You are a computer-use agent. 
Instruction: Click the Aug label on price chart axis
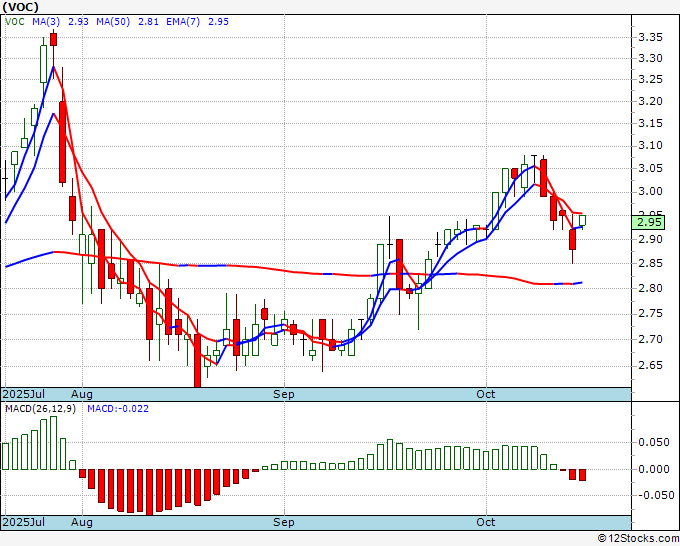click(82, 394)
